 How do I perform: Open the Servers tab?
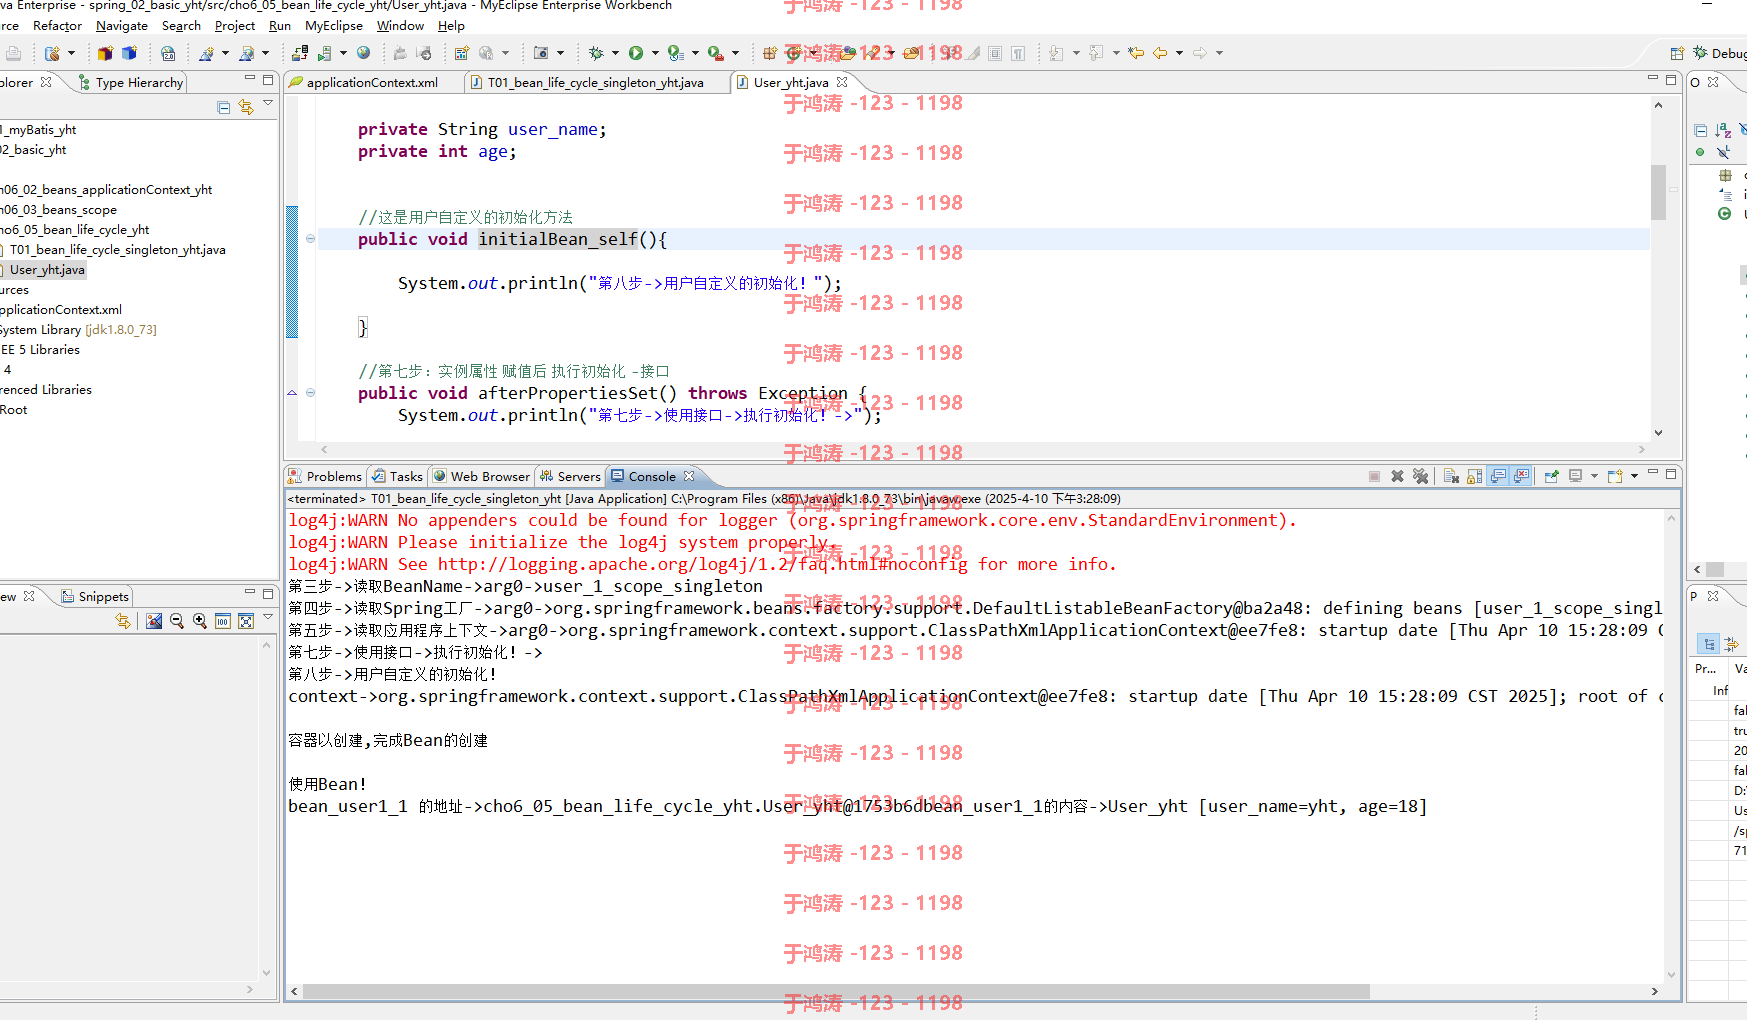[570, 477]
